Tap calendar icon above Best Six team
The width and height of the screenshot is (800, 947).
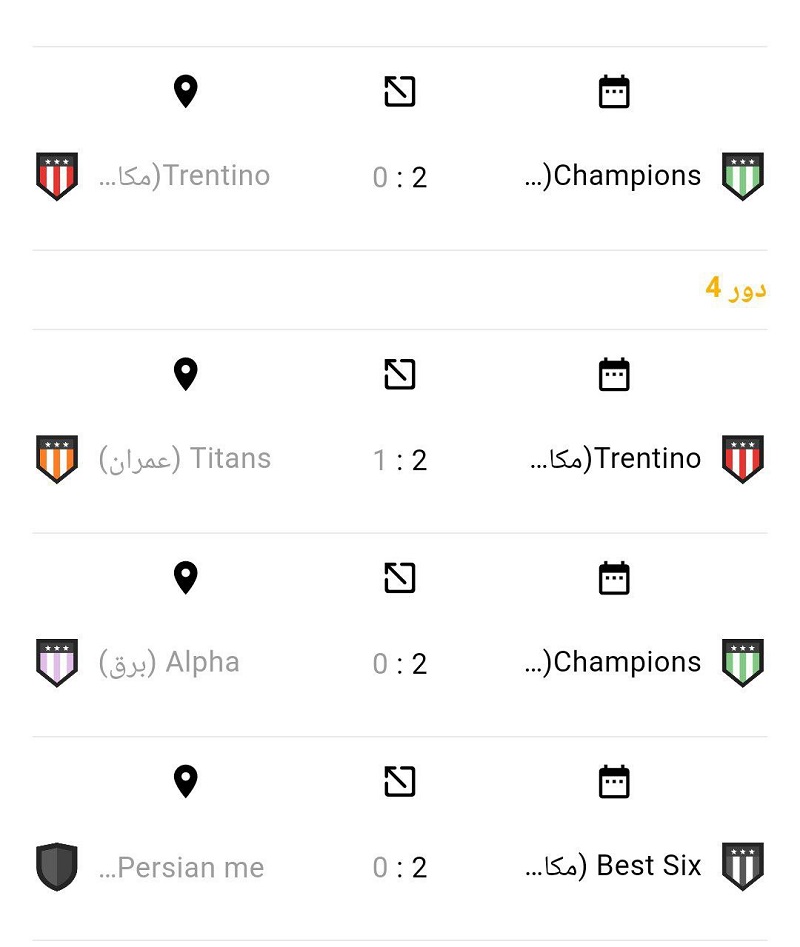pyautogui.click(x=614, y=782)
